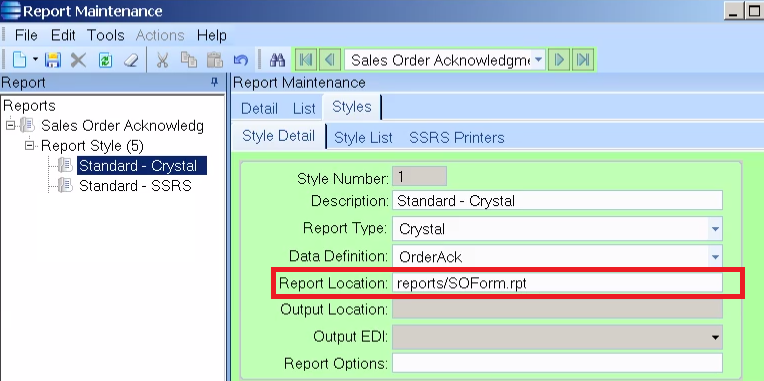
Task: Click the Sales Order Acknowledg tree item
Action: tap(122, 126)
